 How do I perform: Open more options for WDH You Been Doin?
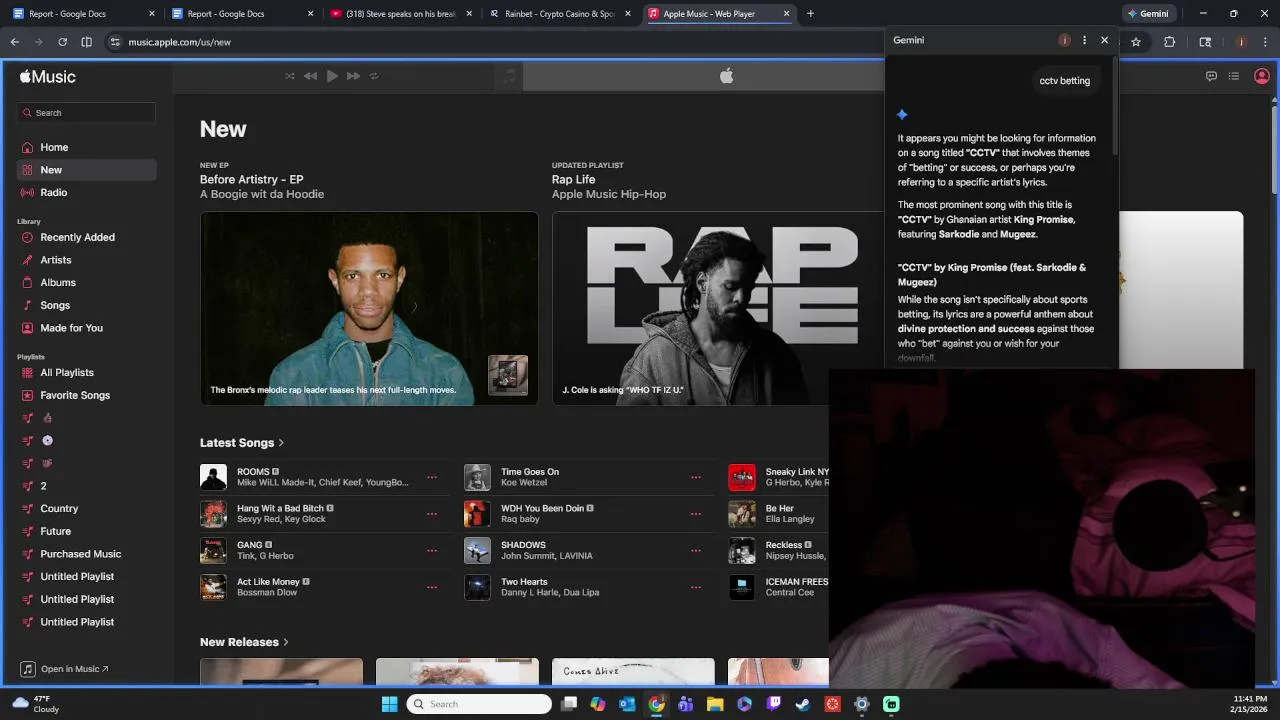[696, 514]
